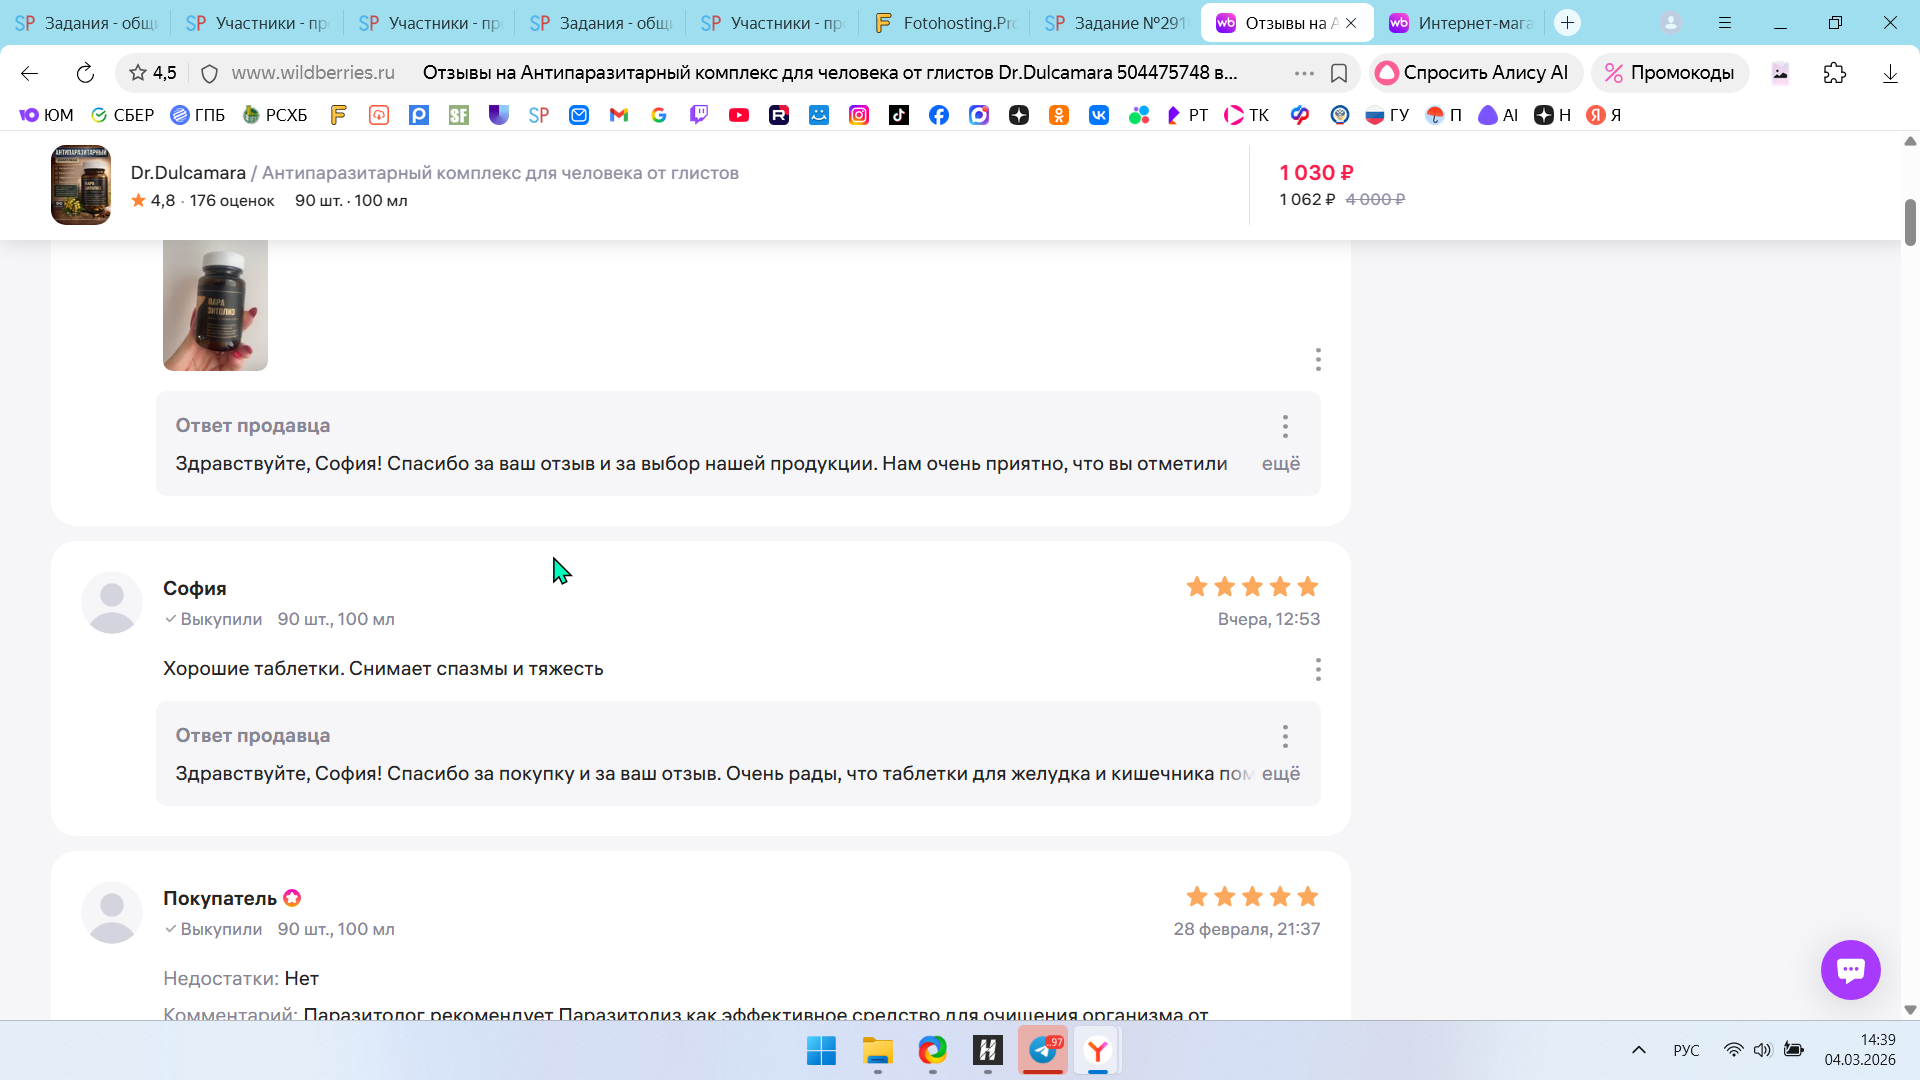Viewport: 1920px width, 1080px height.
Task: Switch to the Fotohosting.Pro tab
Action: (943, 22)
